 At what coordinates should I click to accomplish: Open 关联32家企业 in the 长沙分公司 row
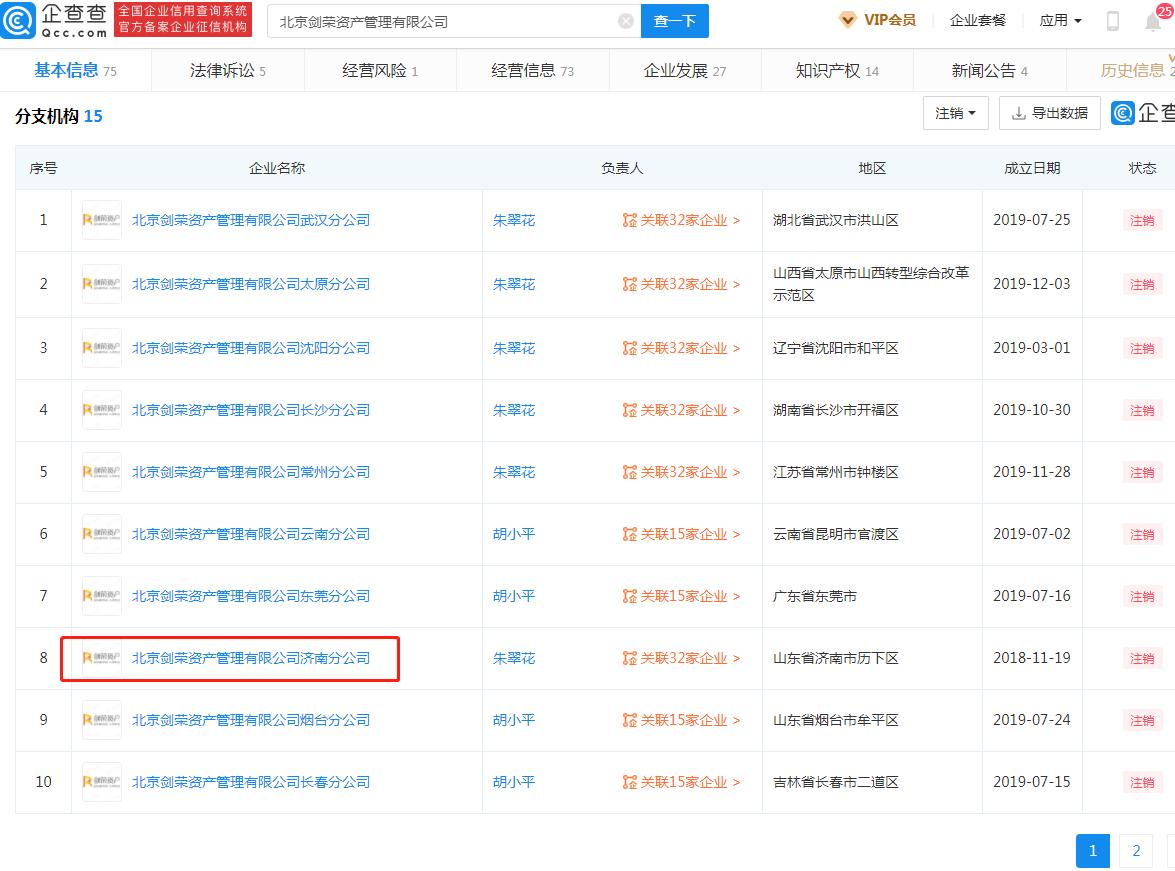(x=681, y=410)
